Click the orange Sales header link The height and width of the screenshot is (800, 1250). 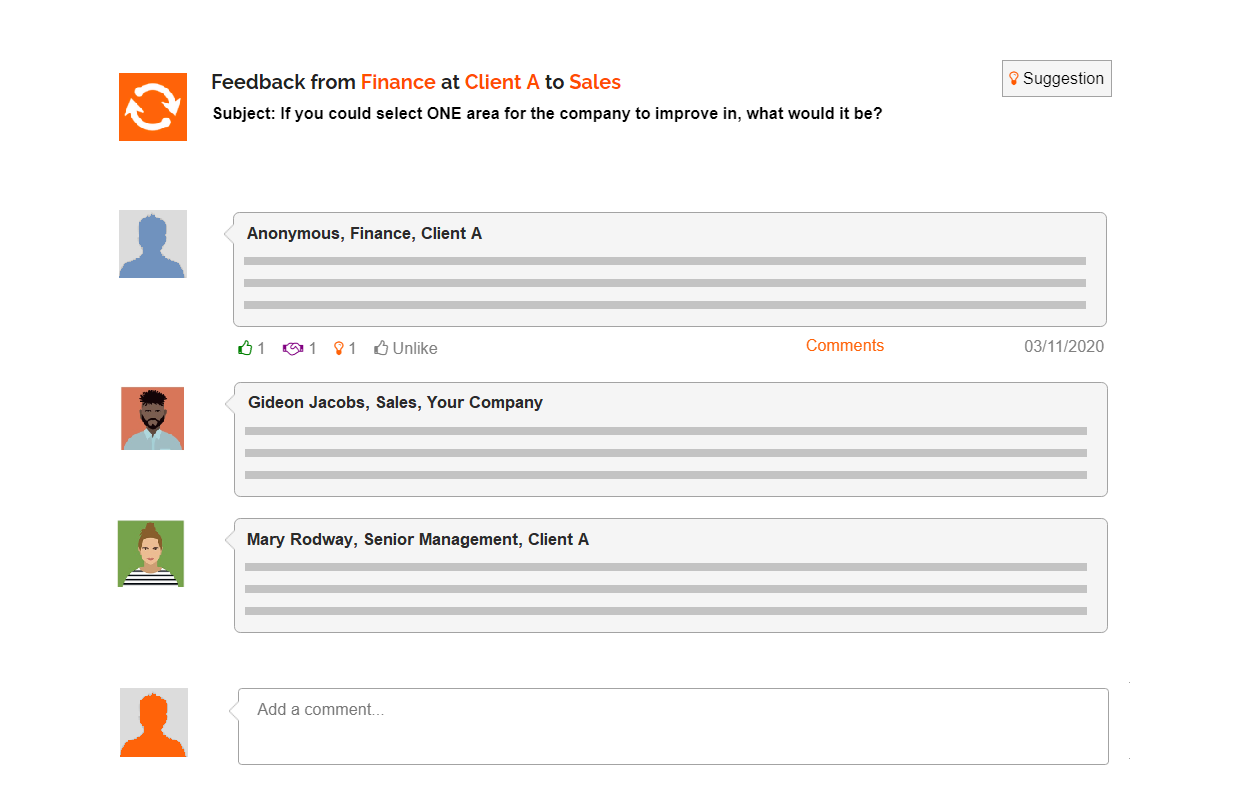pyautogui.click(x=595, y=82)
